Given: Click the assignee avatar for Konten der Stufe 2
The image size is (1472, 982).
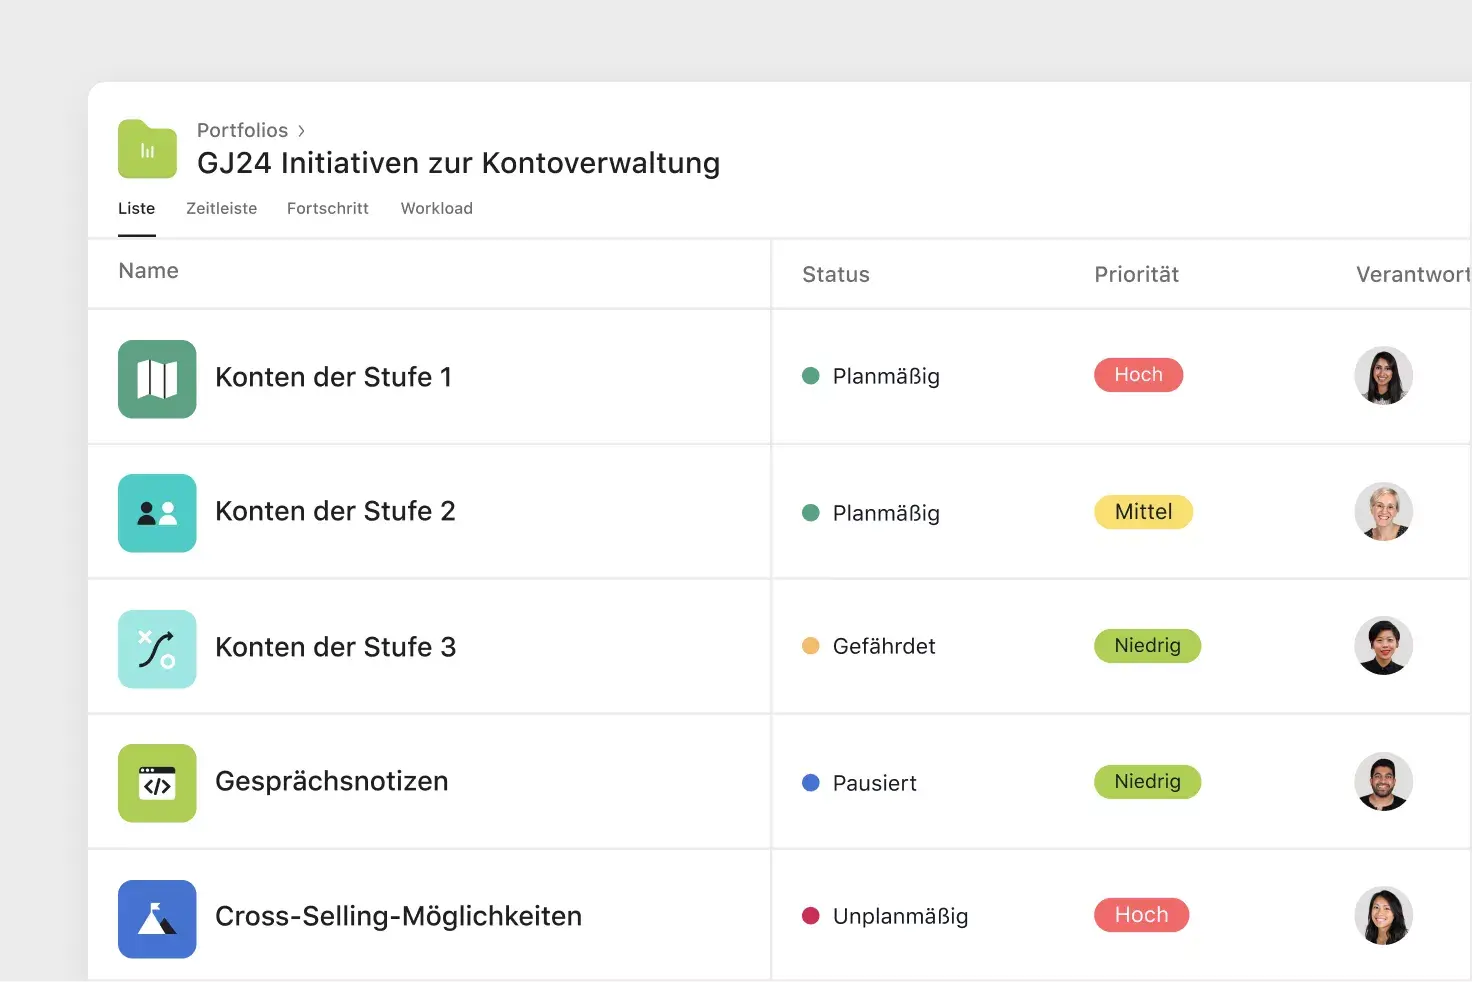Looking at the screenshot, I should coord(1383,511).
